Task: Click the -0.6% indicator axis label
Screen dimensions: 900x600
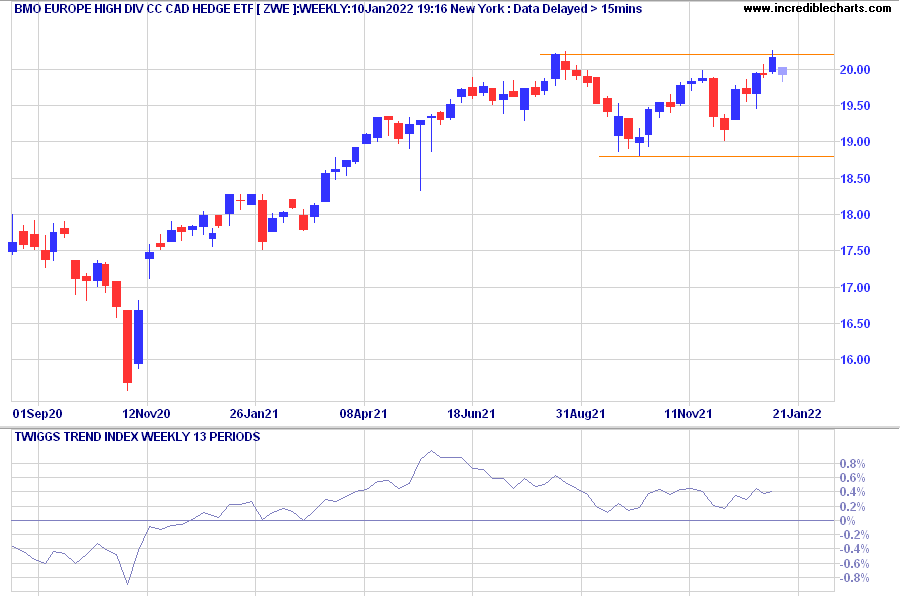Action: [854, 564]
